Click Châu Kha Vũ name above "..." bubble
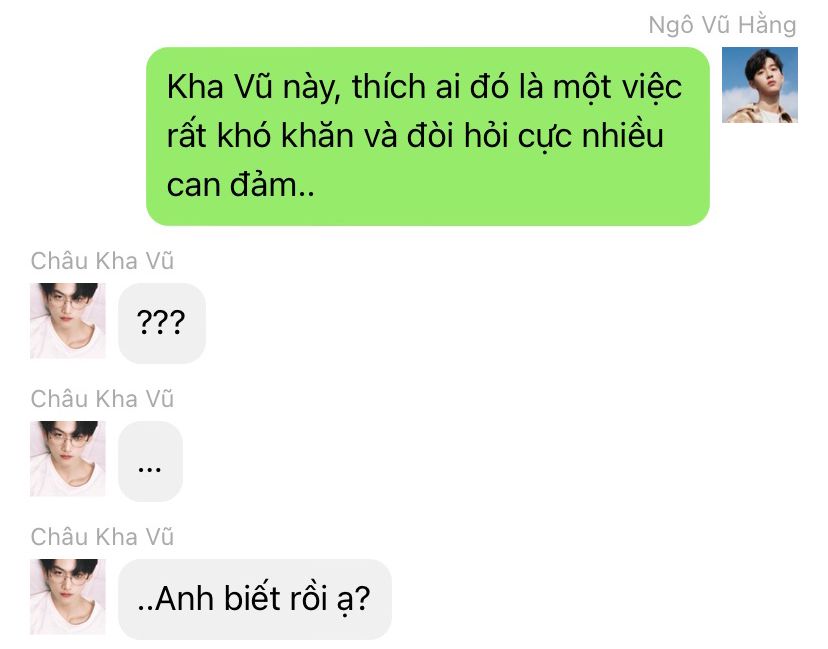Image resolution: width=828 pixels, height=649 pixels. tap(102, 399)
